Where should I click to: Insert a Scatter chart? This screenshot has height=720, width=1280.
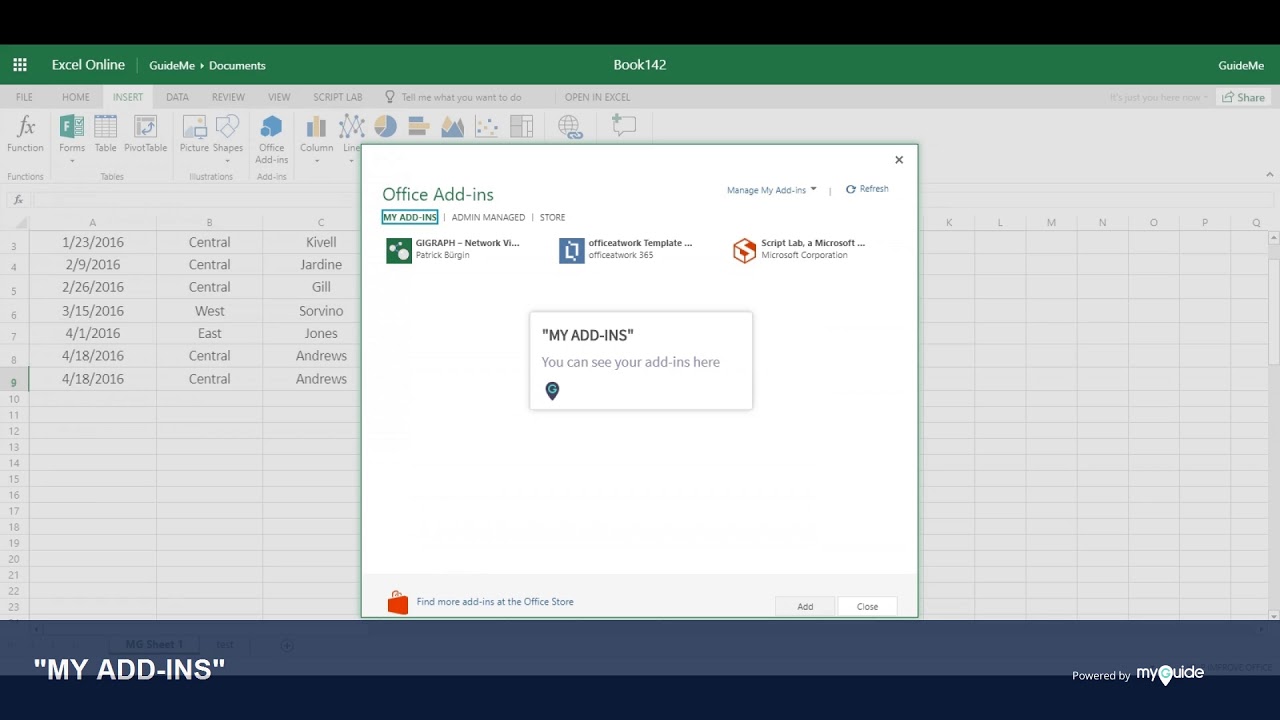[487, 126]
